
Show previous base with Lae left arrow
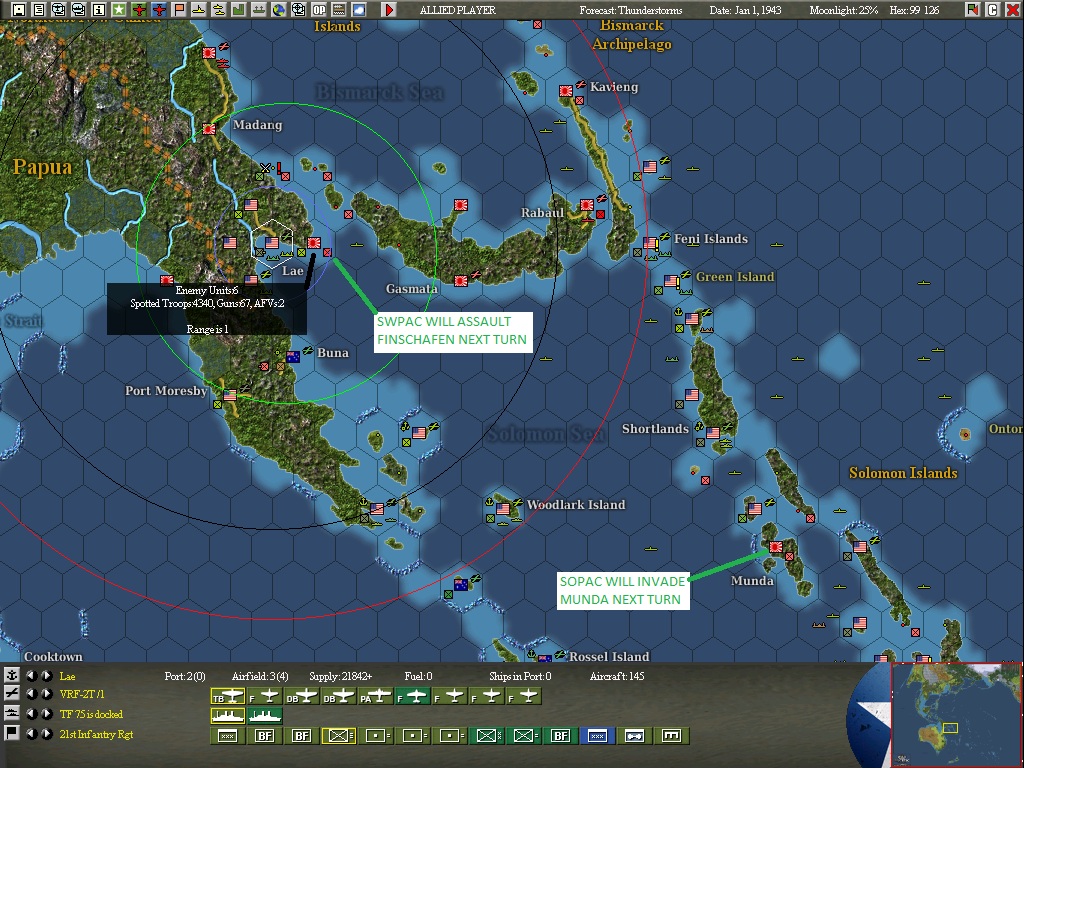(x=31, y=676)
